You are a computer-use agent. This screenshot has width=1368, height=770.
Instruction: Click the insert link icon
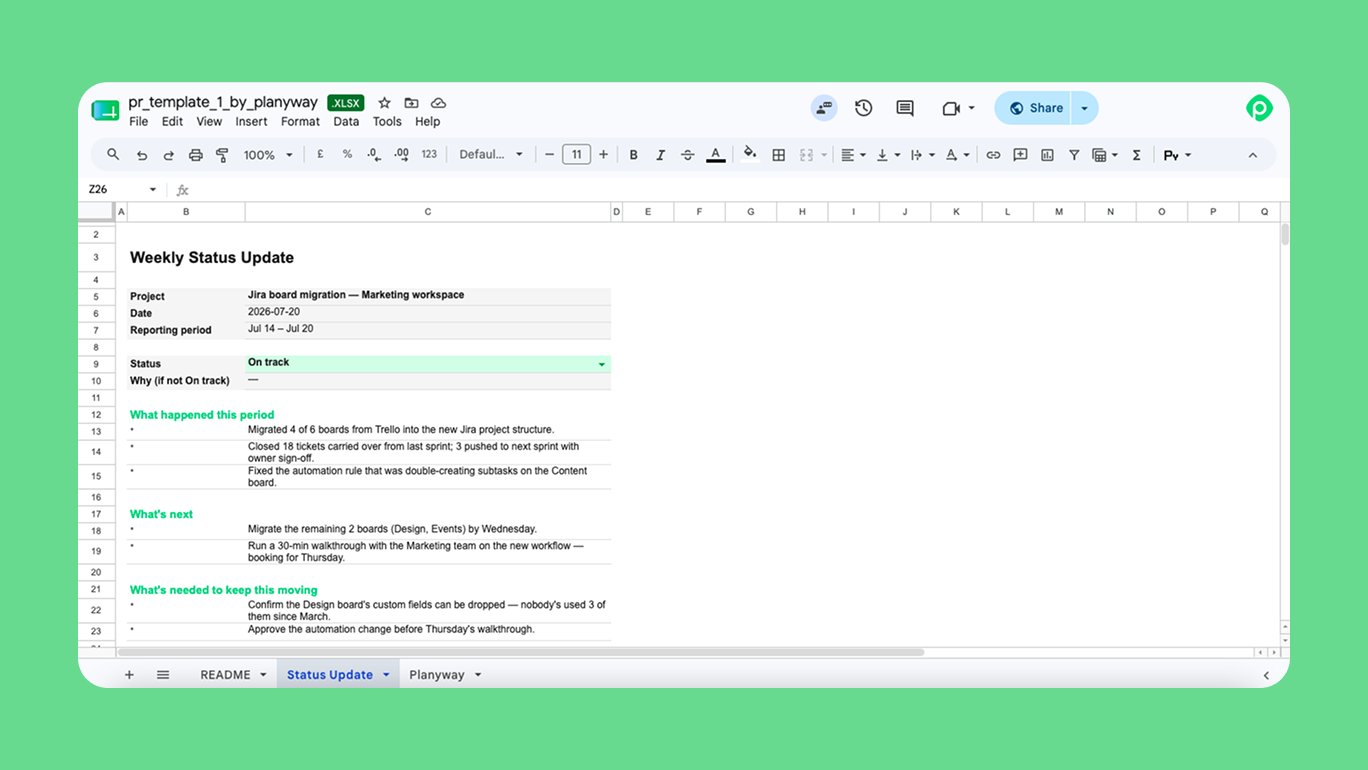click(x=993, y=155)
